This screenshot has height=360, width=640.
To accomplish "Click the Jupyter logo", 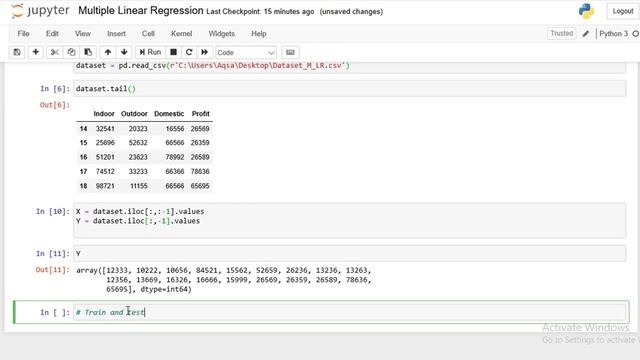I will (40, 11).
